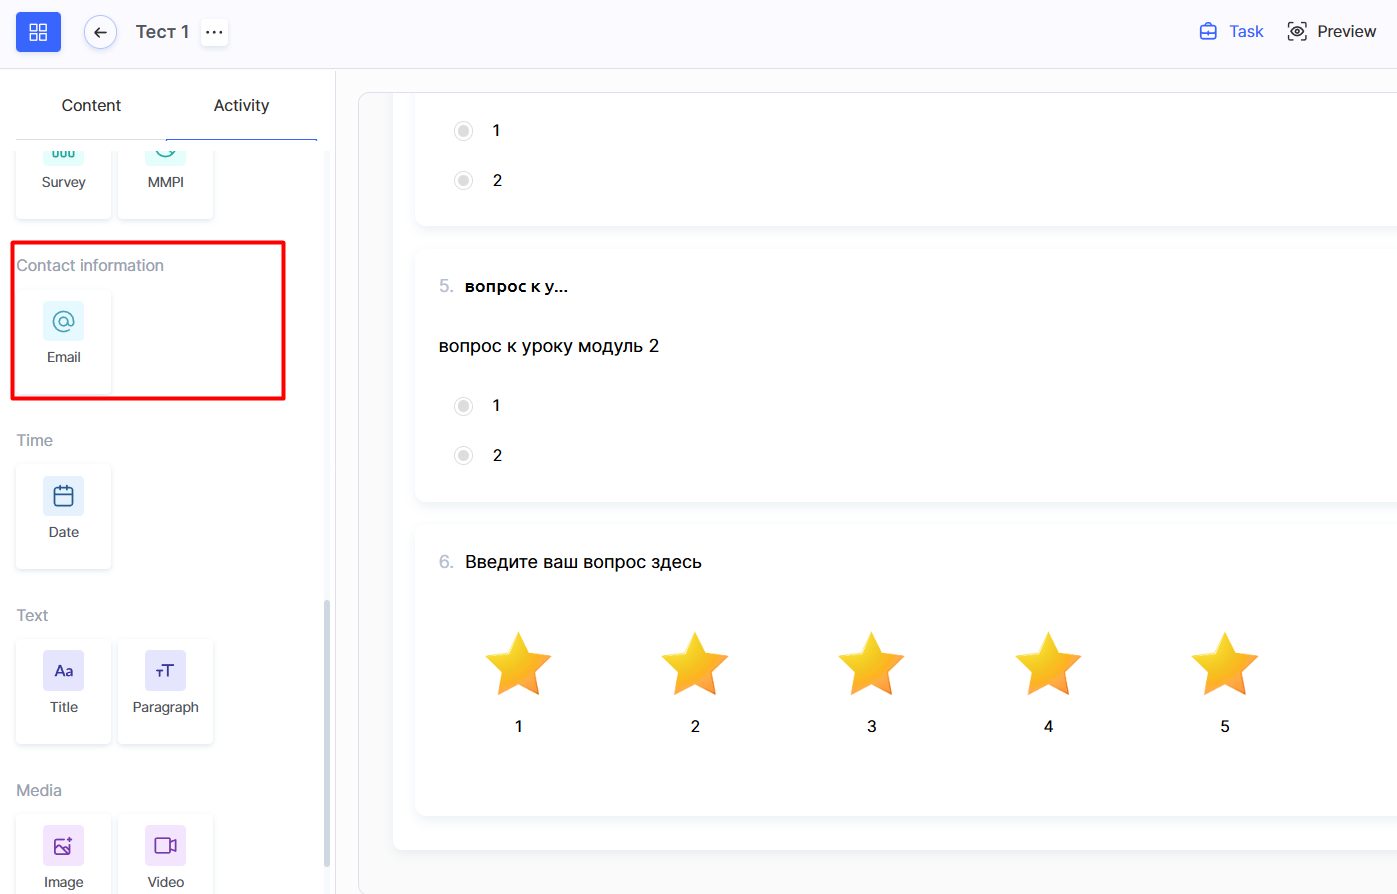Image resolution: width=1397 pixels, height=894 pixels.
Task: Add the MMPI element
Action: click(x=165, y=175)
